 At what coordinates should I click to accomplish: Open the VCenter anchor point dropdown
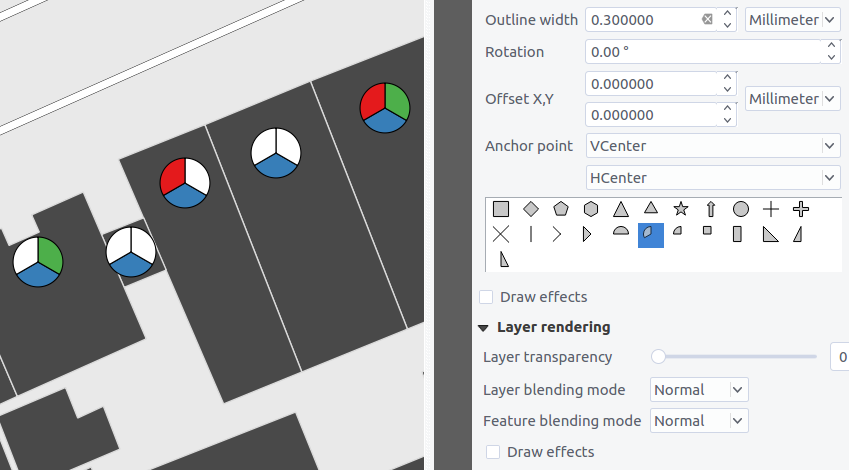713,146
